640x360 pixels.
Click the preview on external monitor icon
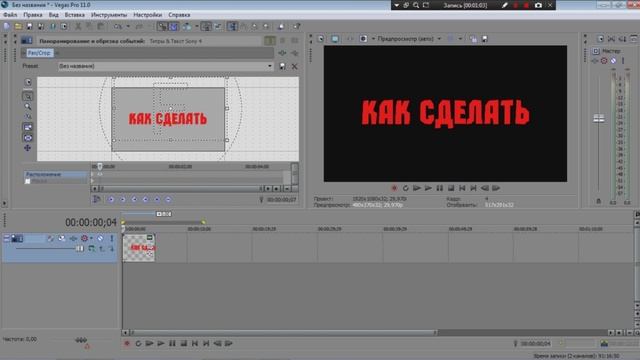point(335,39)
